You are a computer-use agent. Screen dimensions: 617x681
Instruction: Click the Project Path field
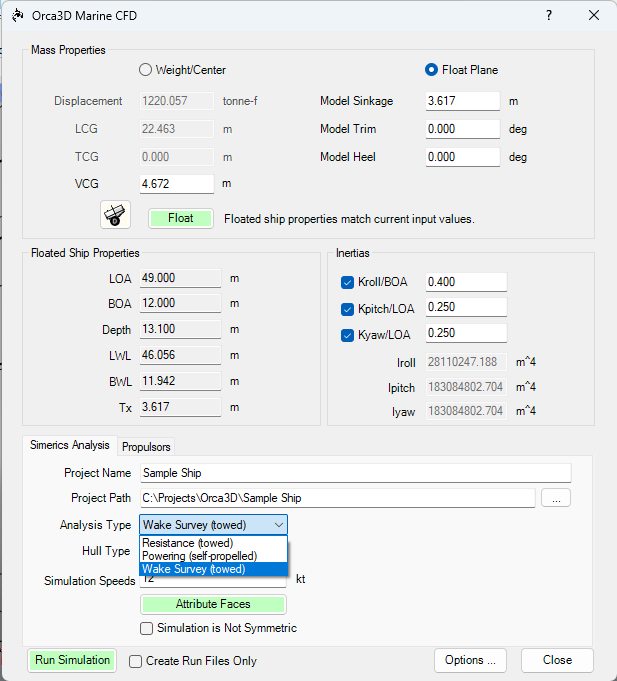pyautogui.click(x=337, y=498)
